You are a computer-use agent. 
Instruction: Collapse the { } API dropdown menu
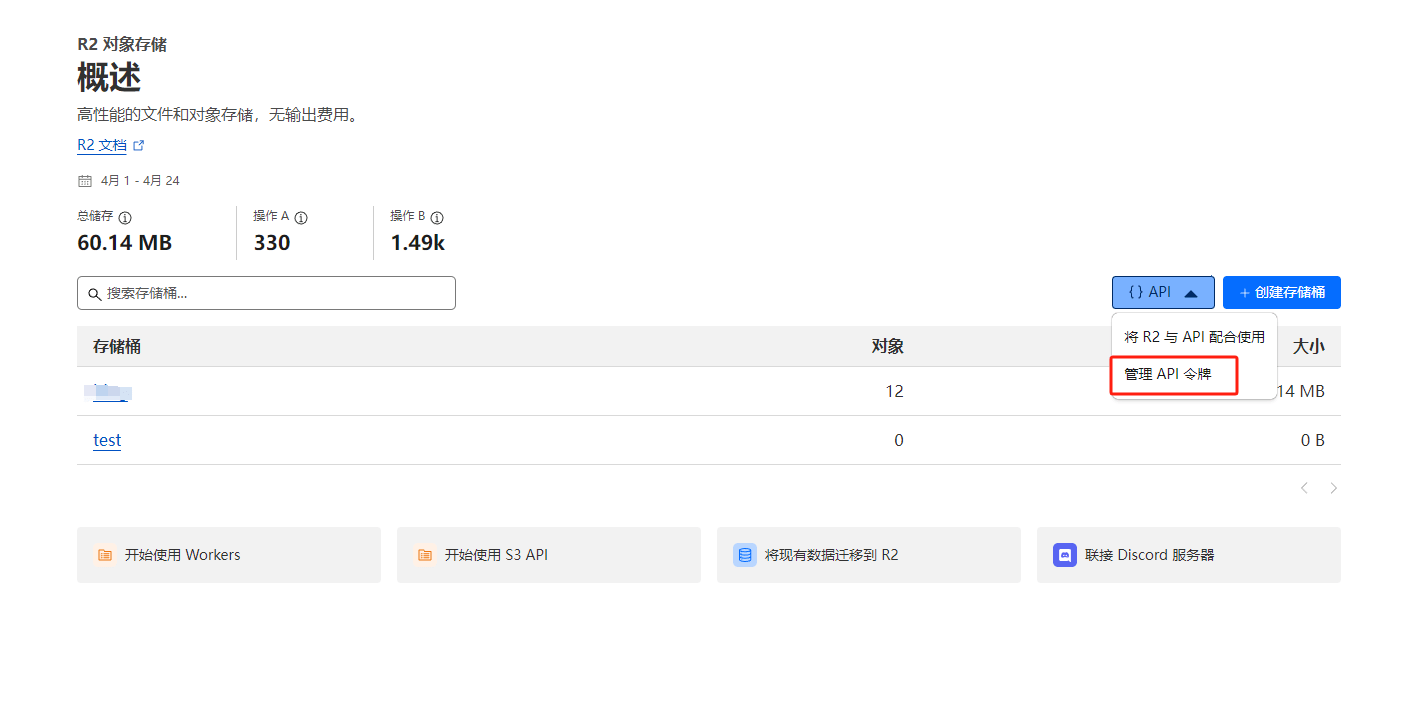click(x=1163, y=293)
